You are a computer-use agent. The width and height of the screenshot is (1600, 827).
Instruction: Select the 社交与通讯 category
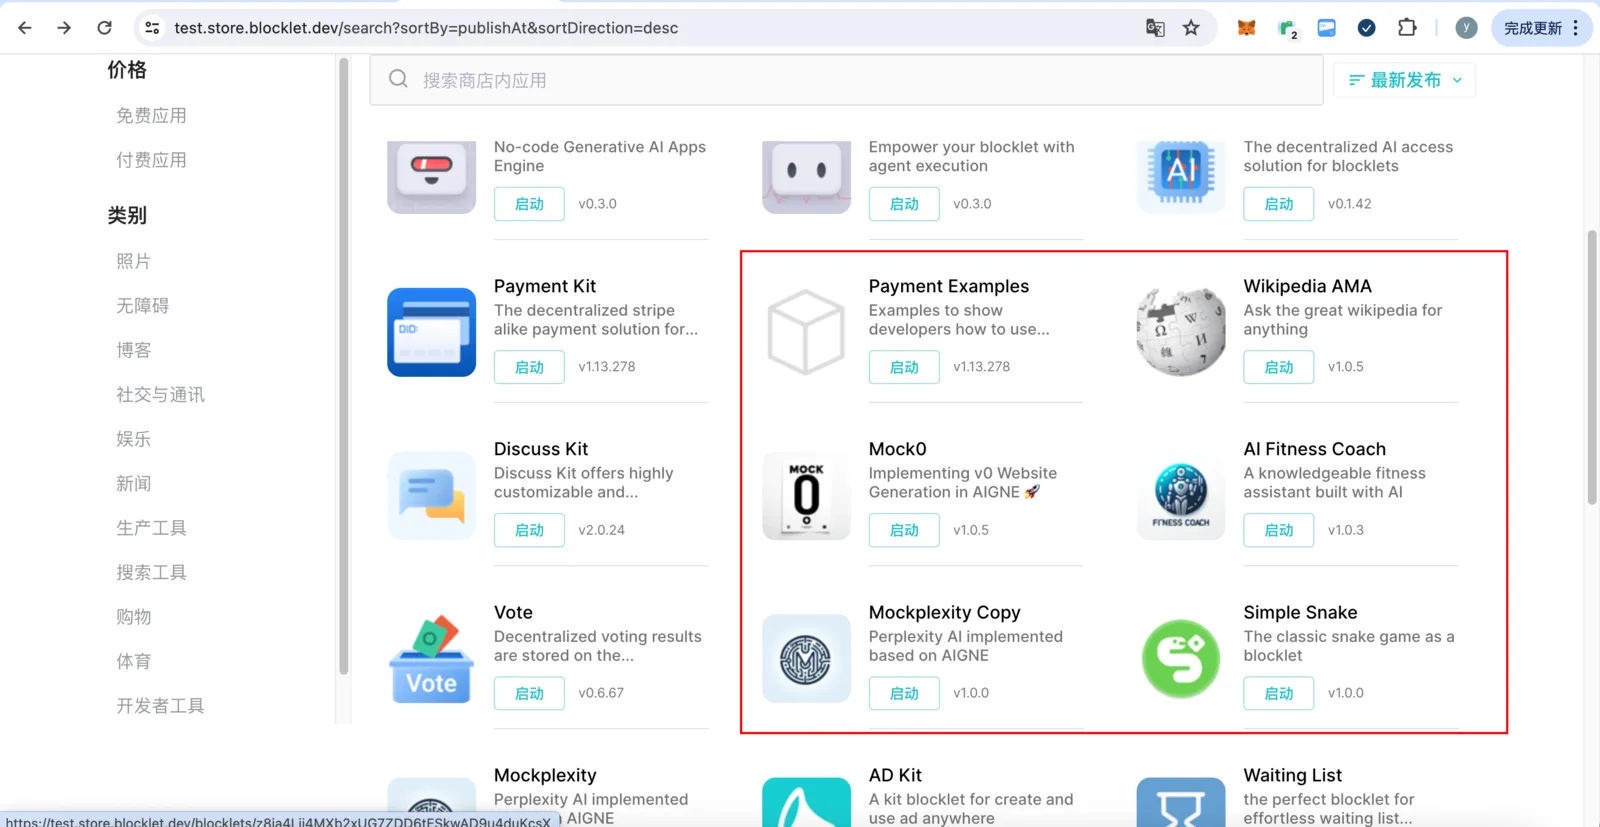(160, 395)
